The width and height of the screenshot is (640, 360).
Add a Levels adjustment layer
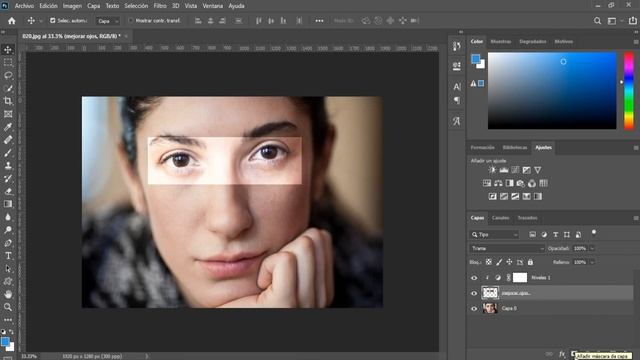(x=504, y=170)
